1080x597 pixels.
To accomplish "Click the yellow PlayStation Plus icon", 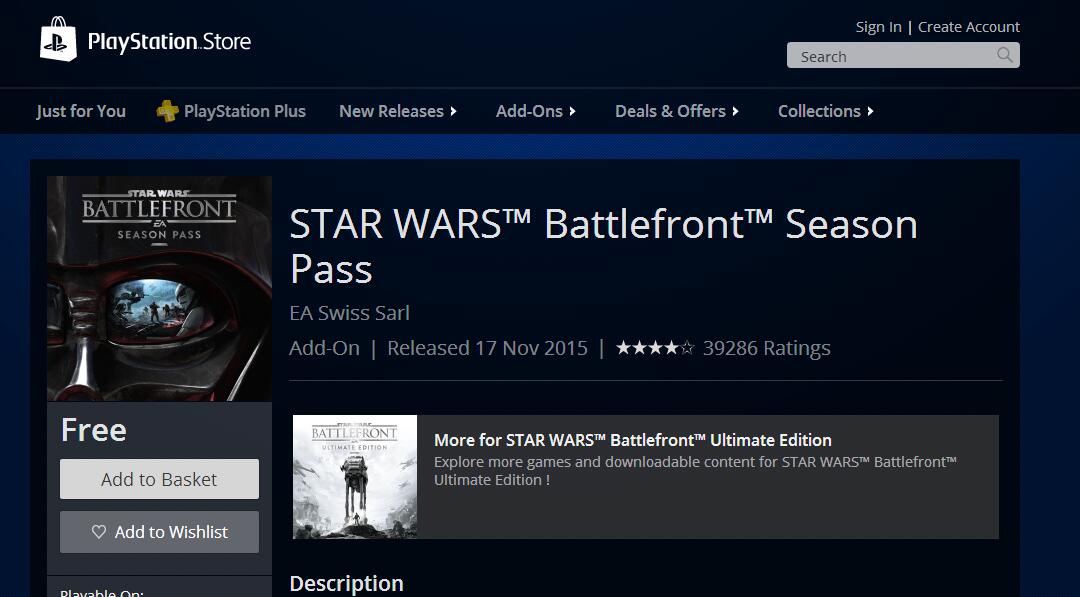I will pyautogui.click(x=167, y=111).
